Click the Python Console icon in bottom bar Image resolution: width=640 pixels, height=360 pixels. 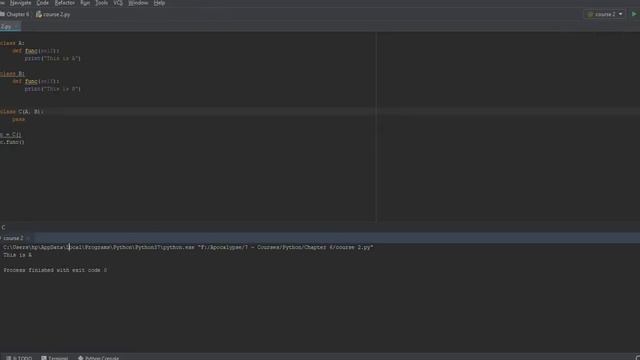tap(80, 358)
